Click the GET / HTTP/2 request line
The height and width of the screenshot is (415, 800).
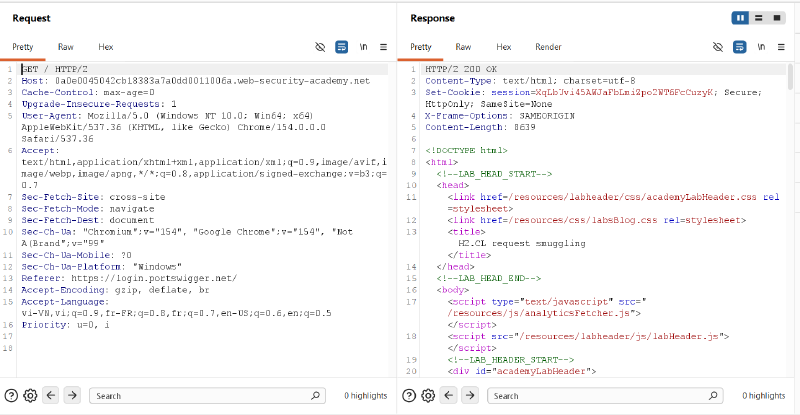(55, 69)
